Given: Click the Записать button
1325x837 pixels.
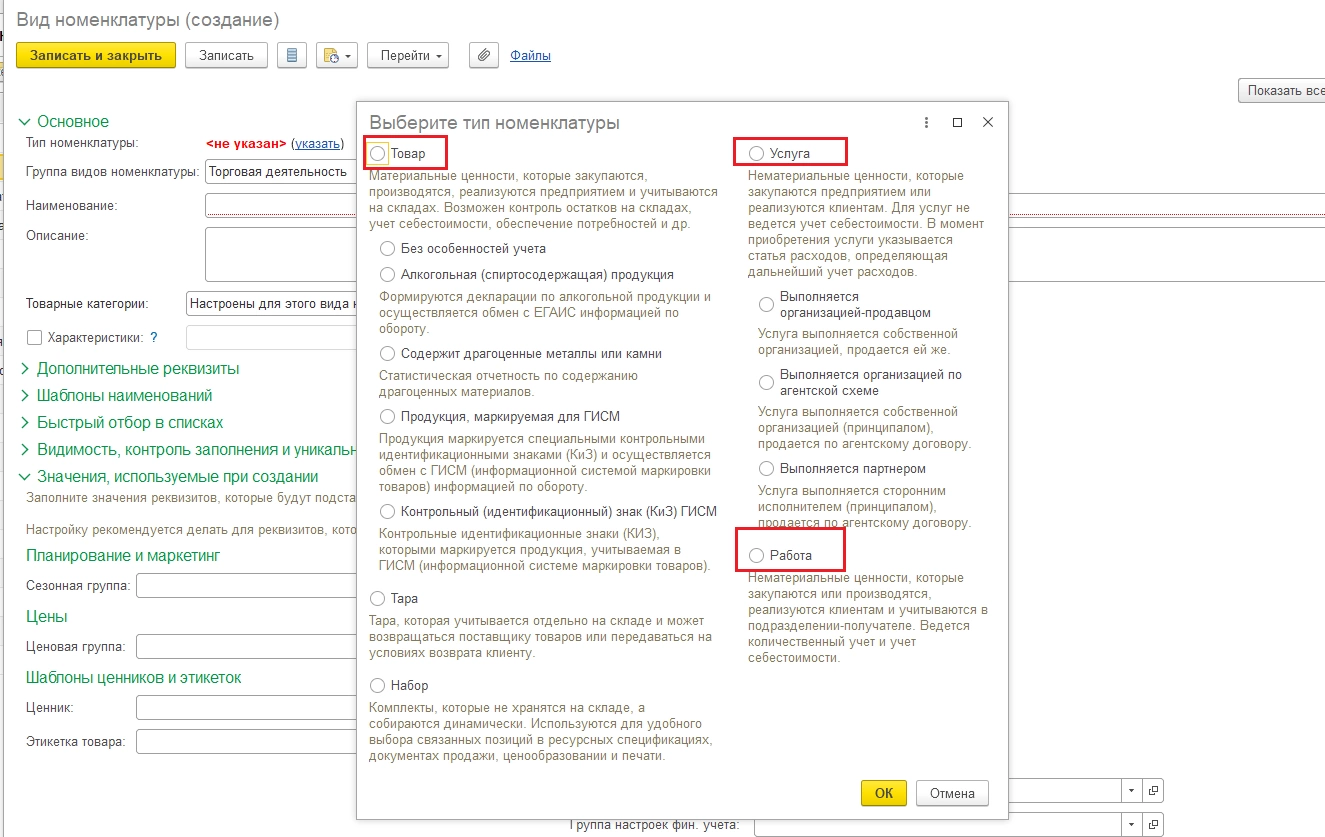Looking at the screenshot, I should (x=226, y=55).
